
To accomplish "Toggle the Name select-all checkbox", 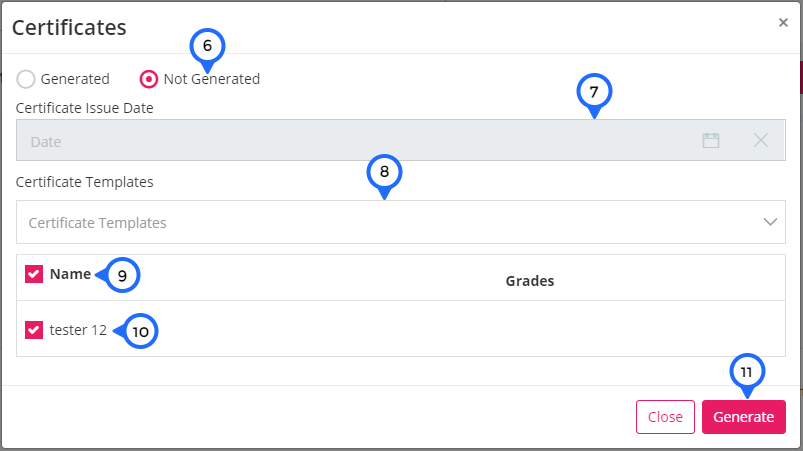I will coord(34,274).
